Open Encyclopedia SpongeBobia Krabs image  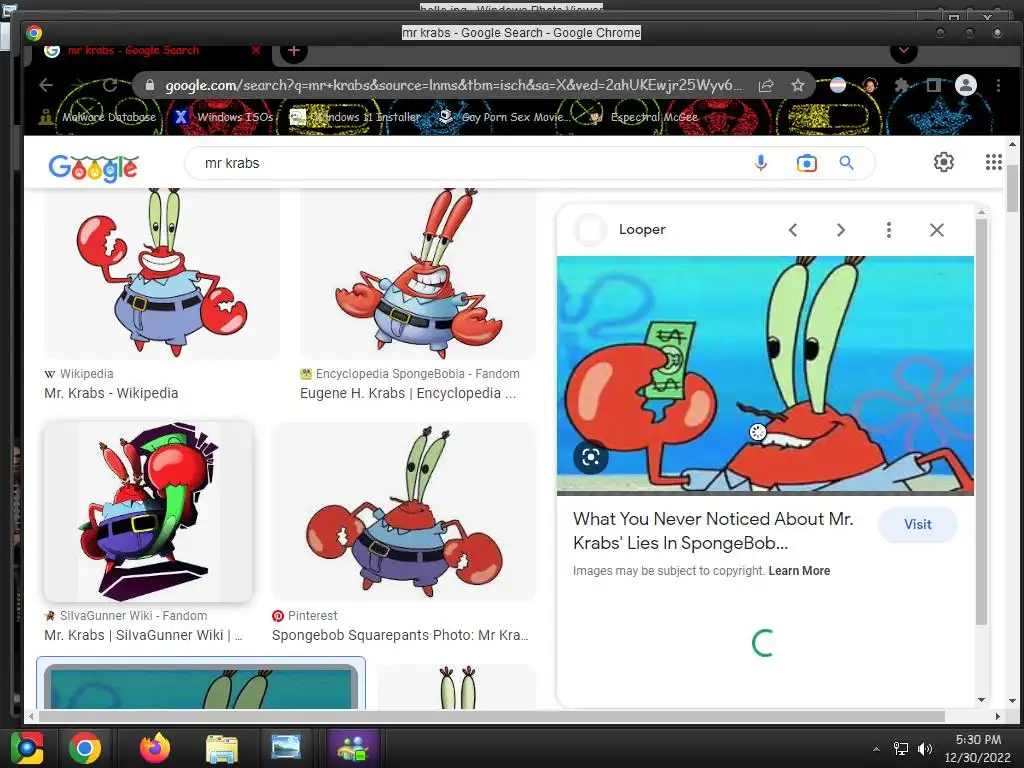[x=418, y=274]
